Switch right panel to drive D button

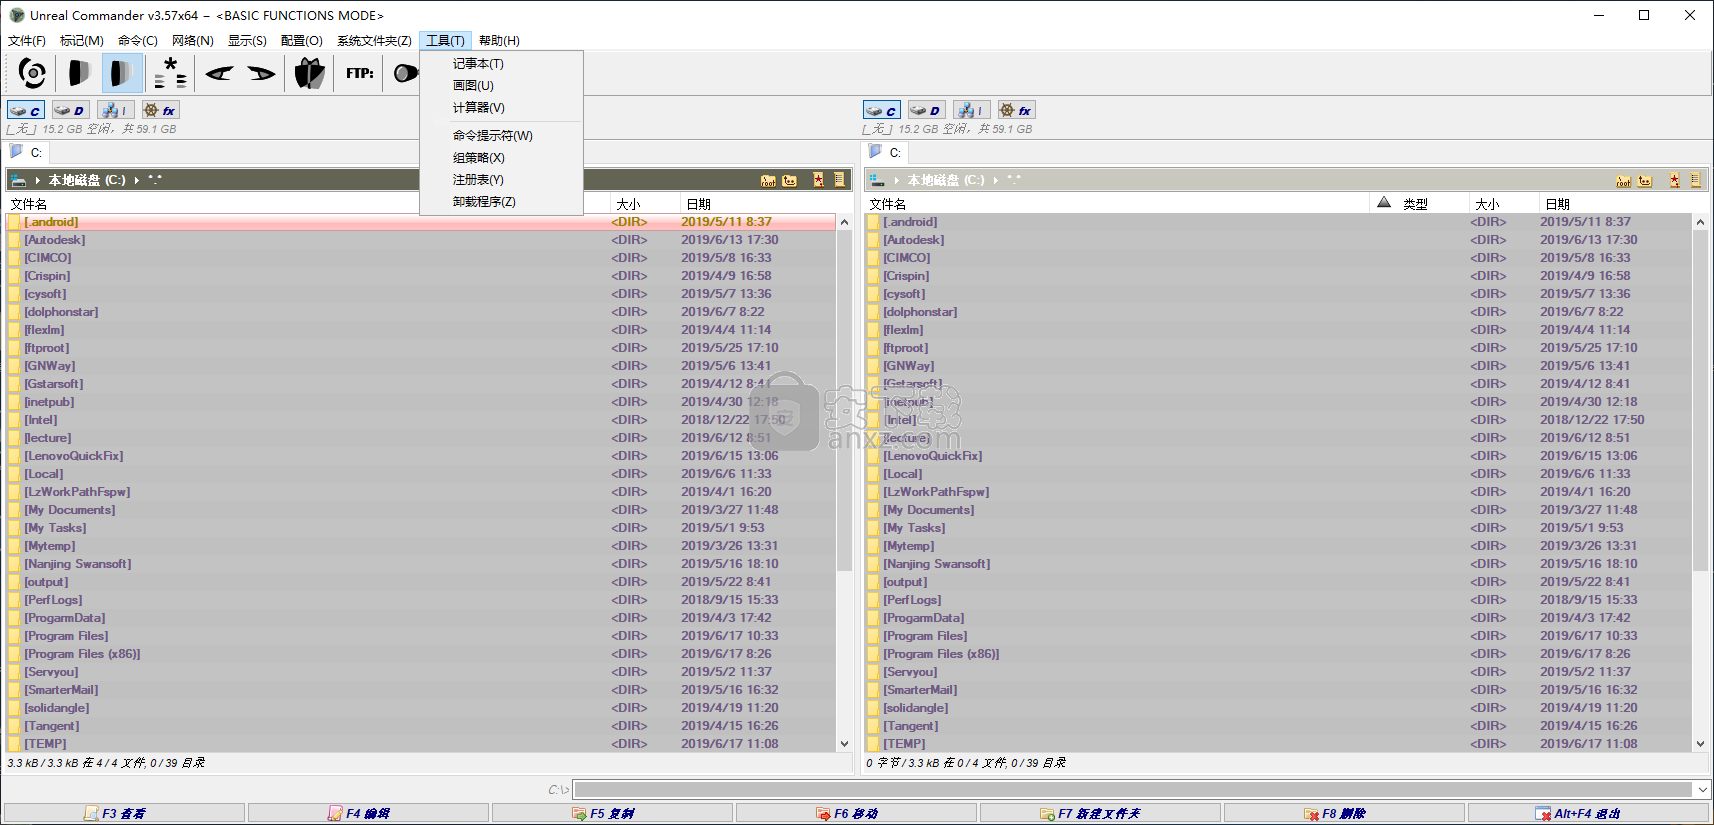(x=926, y=110)
